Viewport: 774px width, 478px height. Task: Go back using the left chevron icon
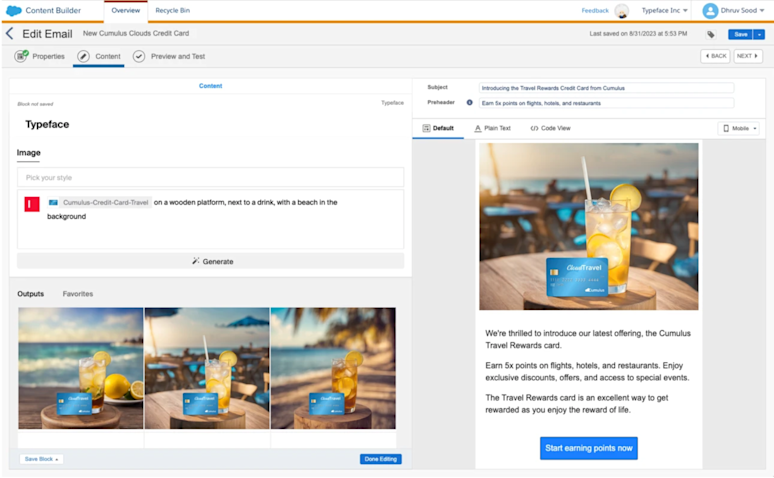point(9,34)
